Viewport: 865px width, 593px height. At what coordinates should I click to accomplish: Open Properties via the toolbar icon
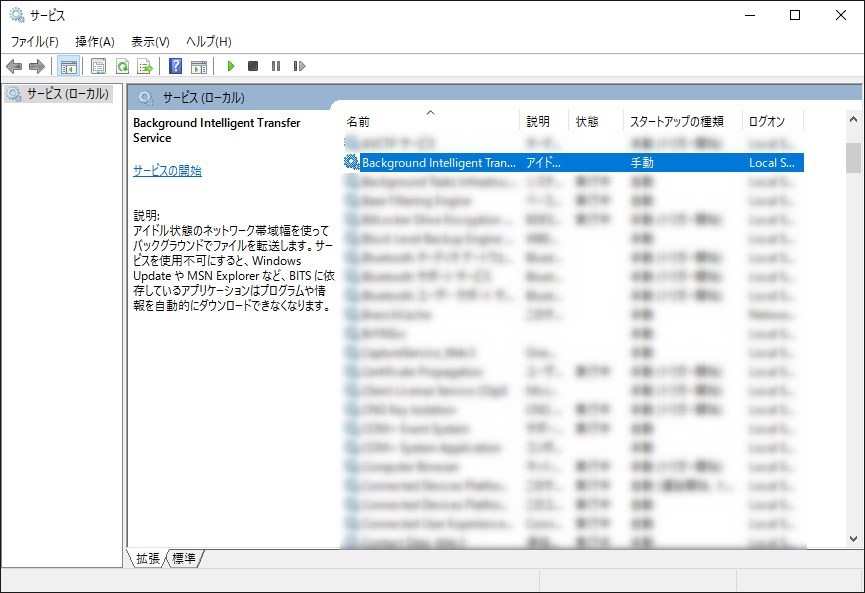click(x=98, y=66)
